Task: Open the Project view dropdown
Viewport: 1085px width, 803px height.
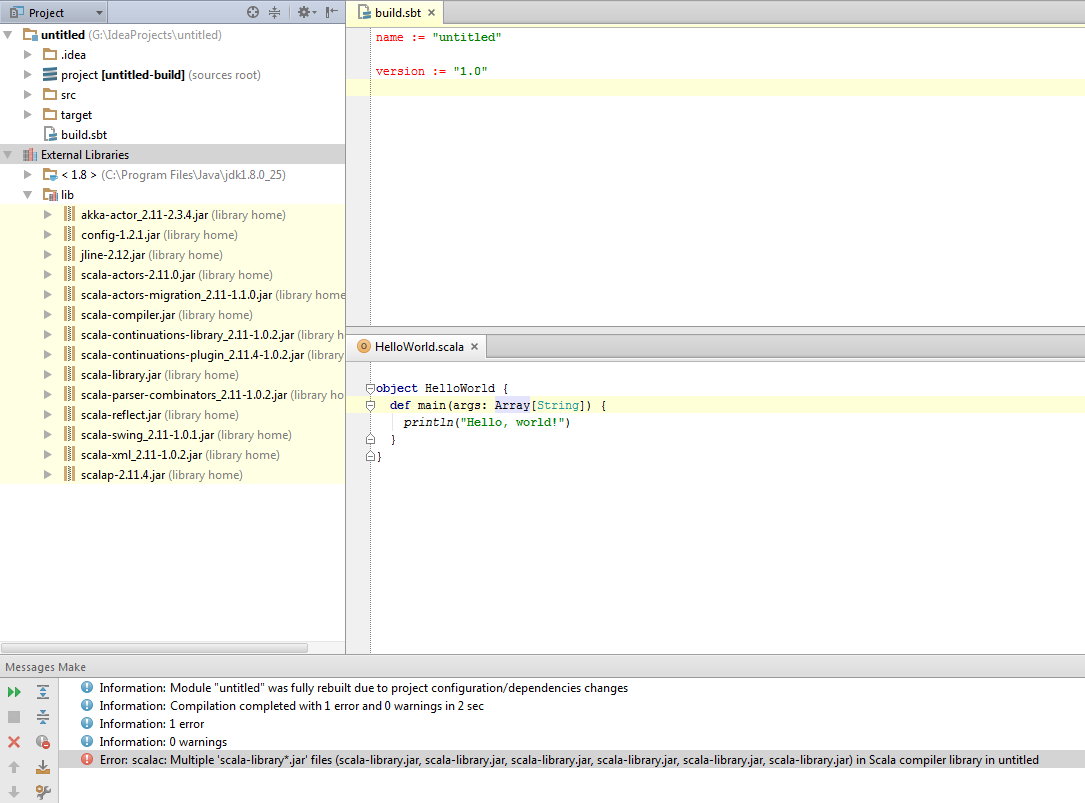Action: (x=56, y=12)
